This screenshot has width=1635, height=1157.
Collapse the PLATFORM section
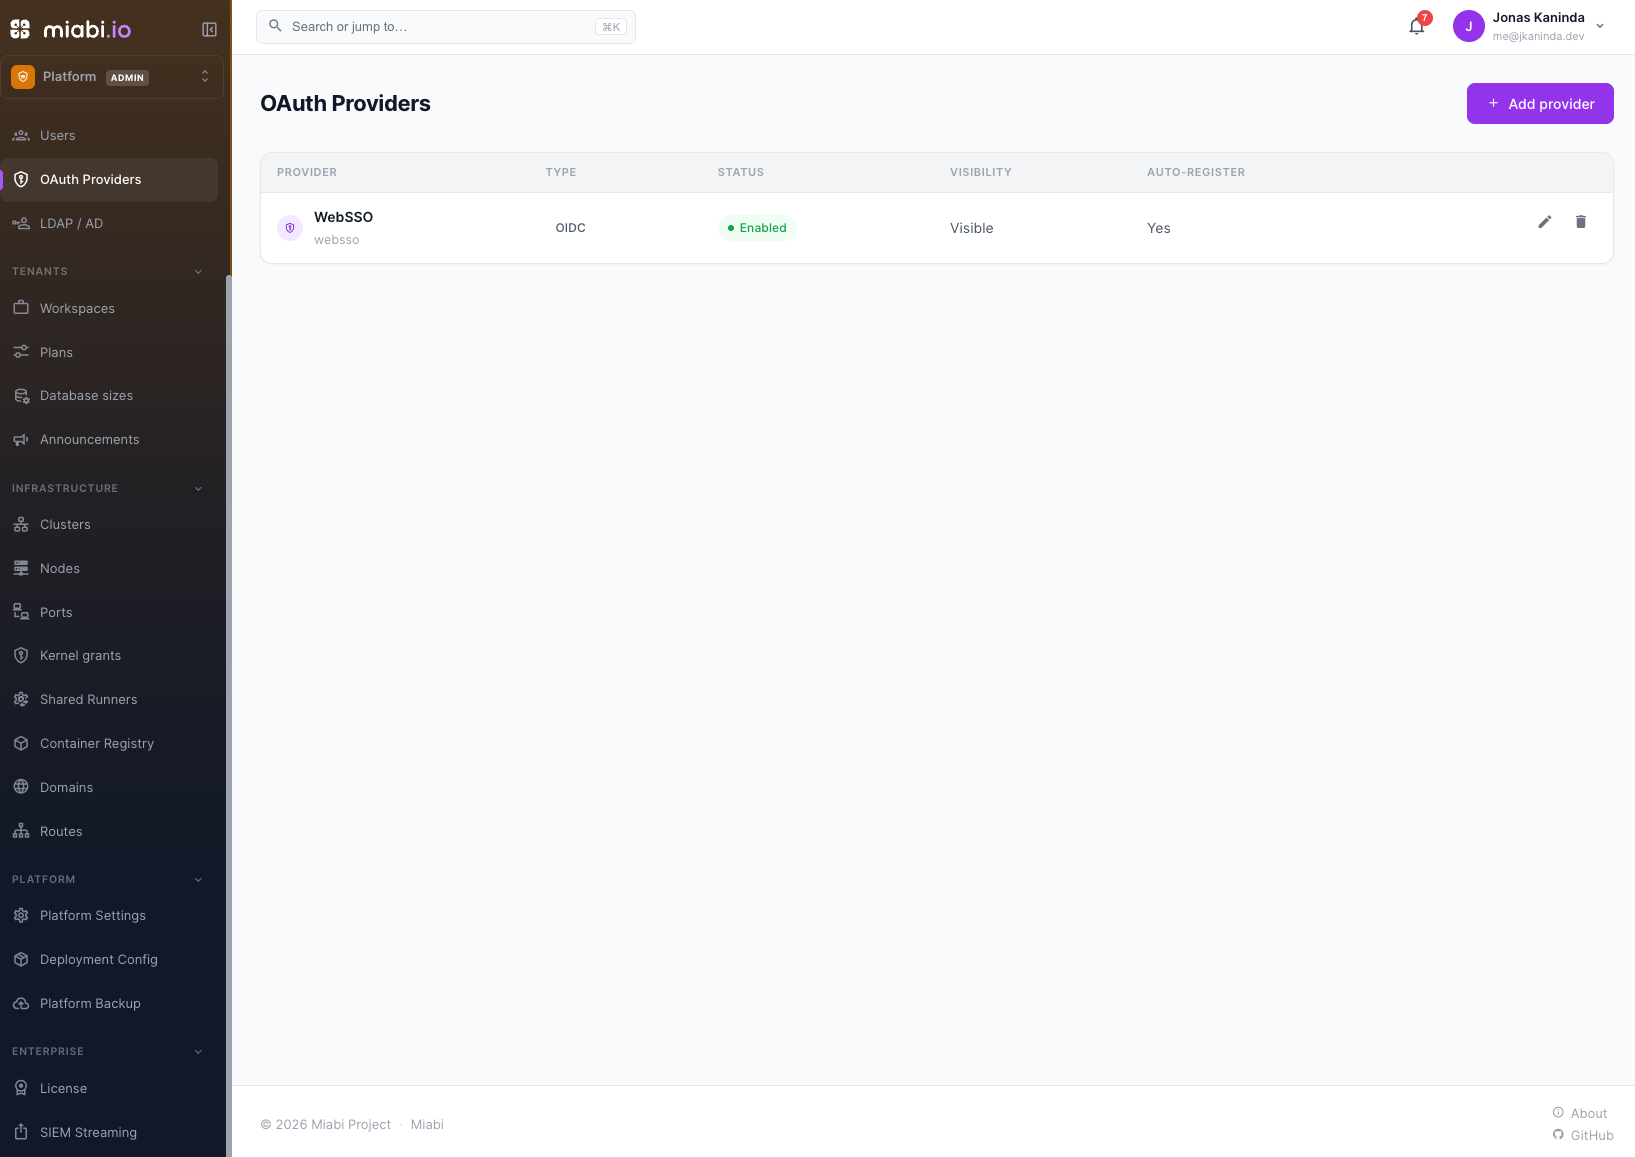click(198, 880)
